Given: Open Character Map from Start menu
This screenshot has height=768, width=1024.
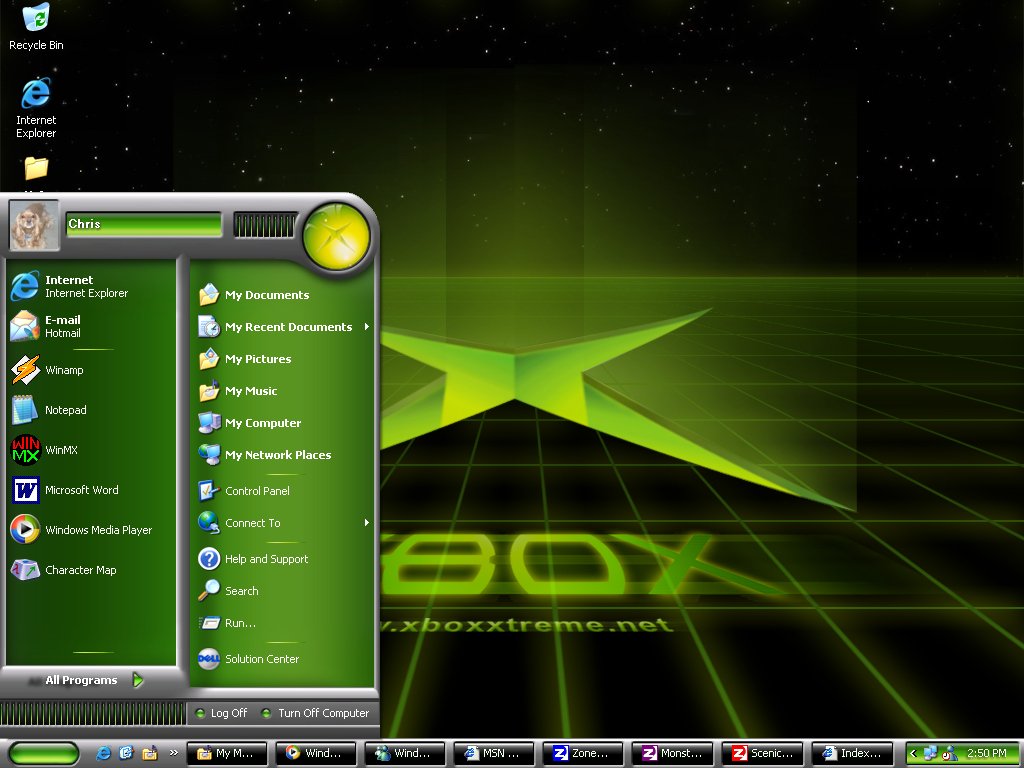Looking at the screenshot, I should click(91, 569).
